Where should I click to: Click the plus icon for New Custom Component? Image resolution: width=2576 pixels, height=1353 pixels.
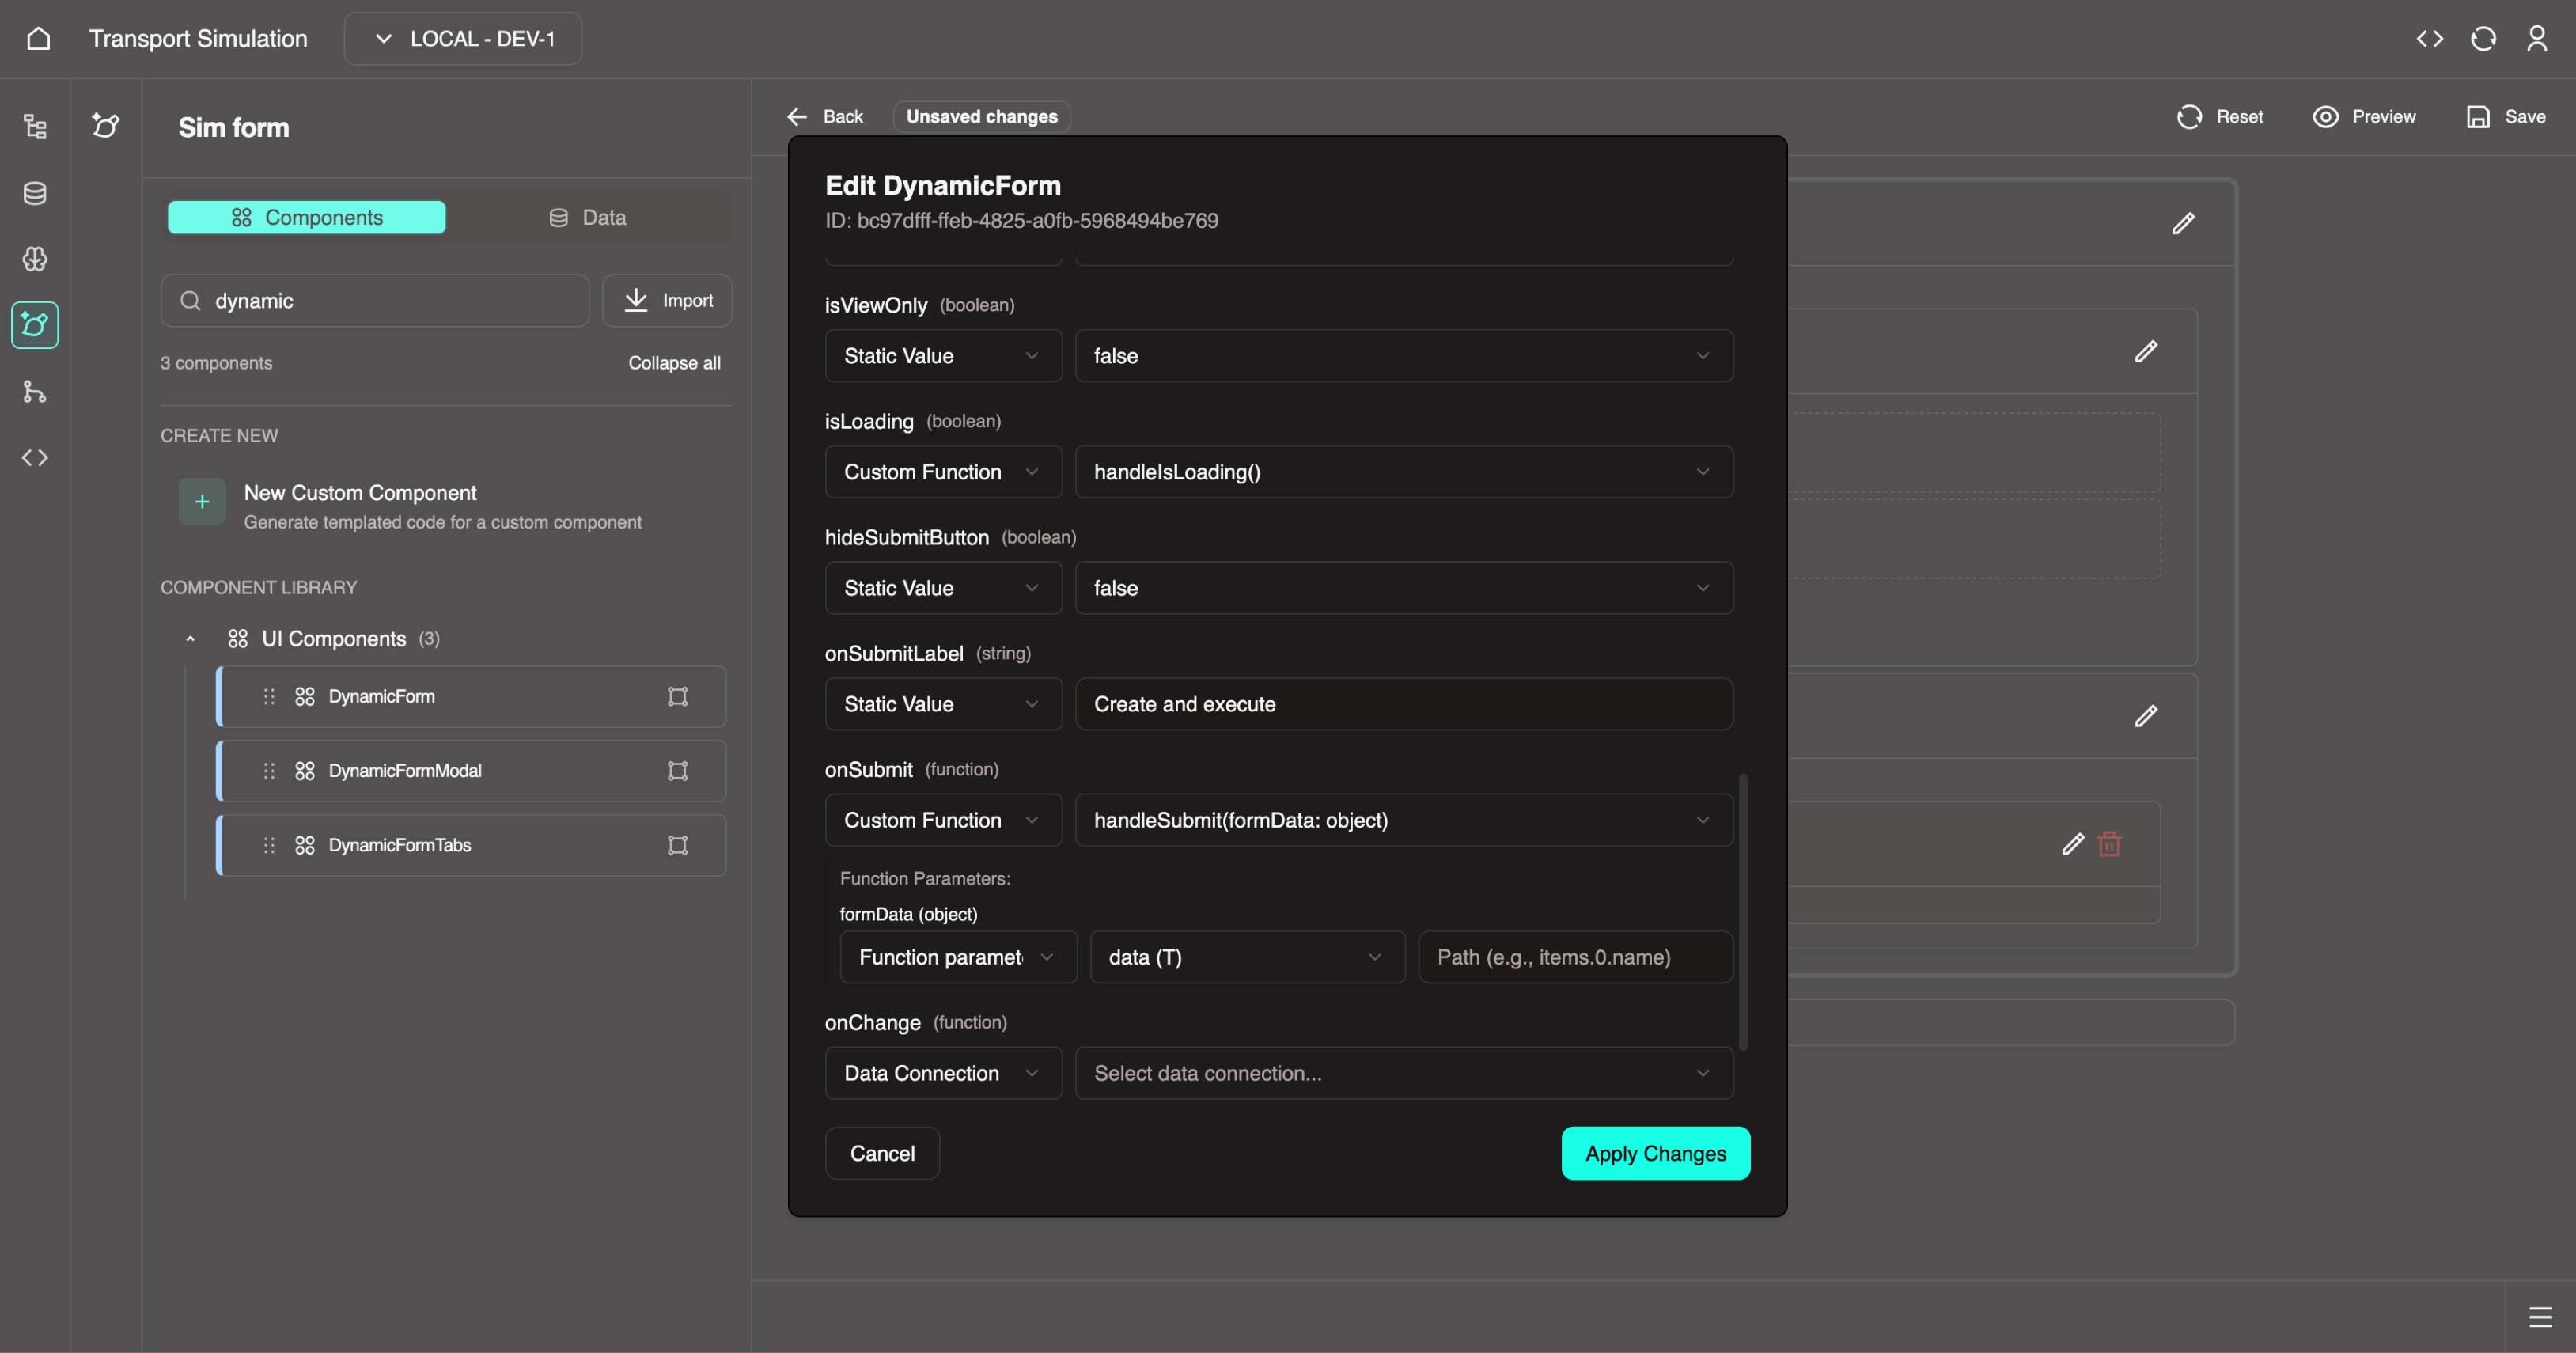tap(202, 502)
